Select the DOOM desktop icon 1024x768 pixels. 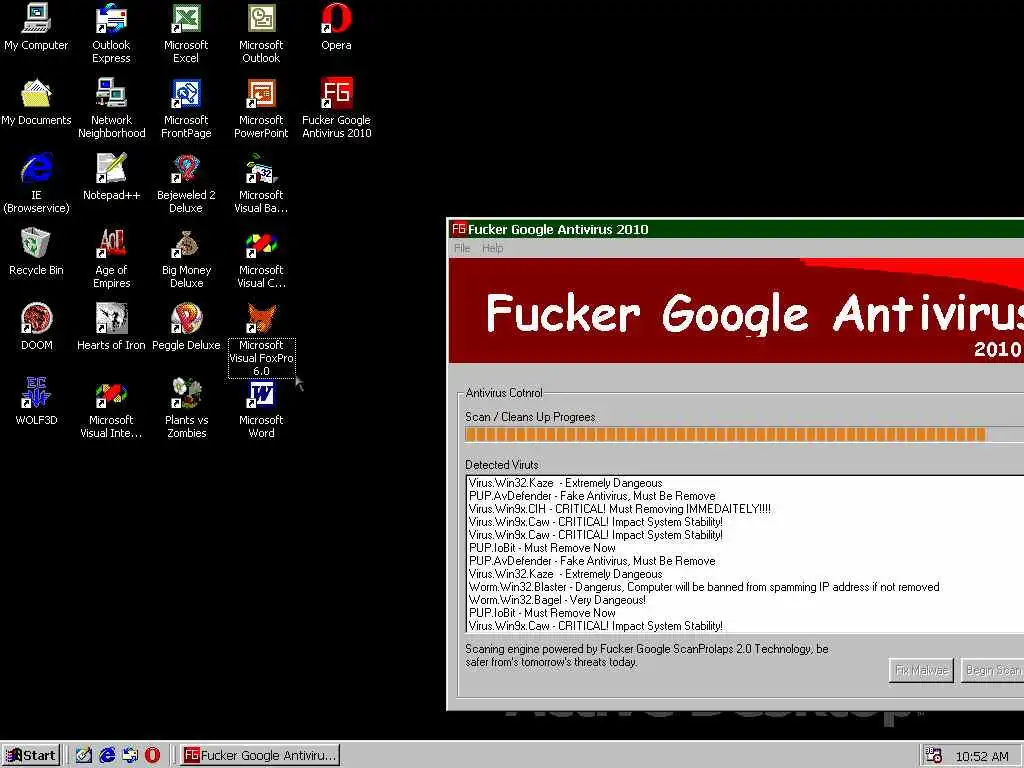(36, 327)
